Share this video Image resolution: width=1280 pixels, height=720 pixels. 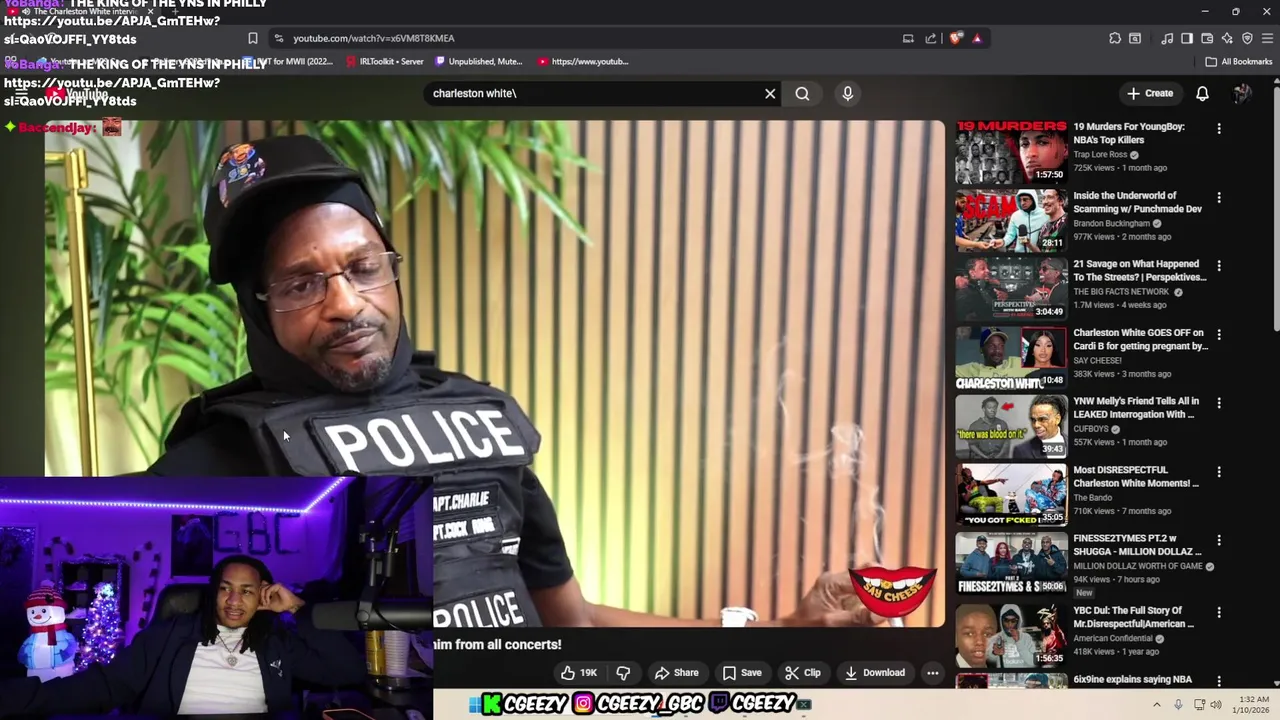tap(676, 673)
